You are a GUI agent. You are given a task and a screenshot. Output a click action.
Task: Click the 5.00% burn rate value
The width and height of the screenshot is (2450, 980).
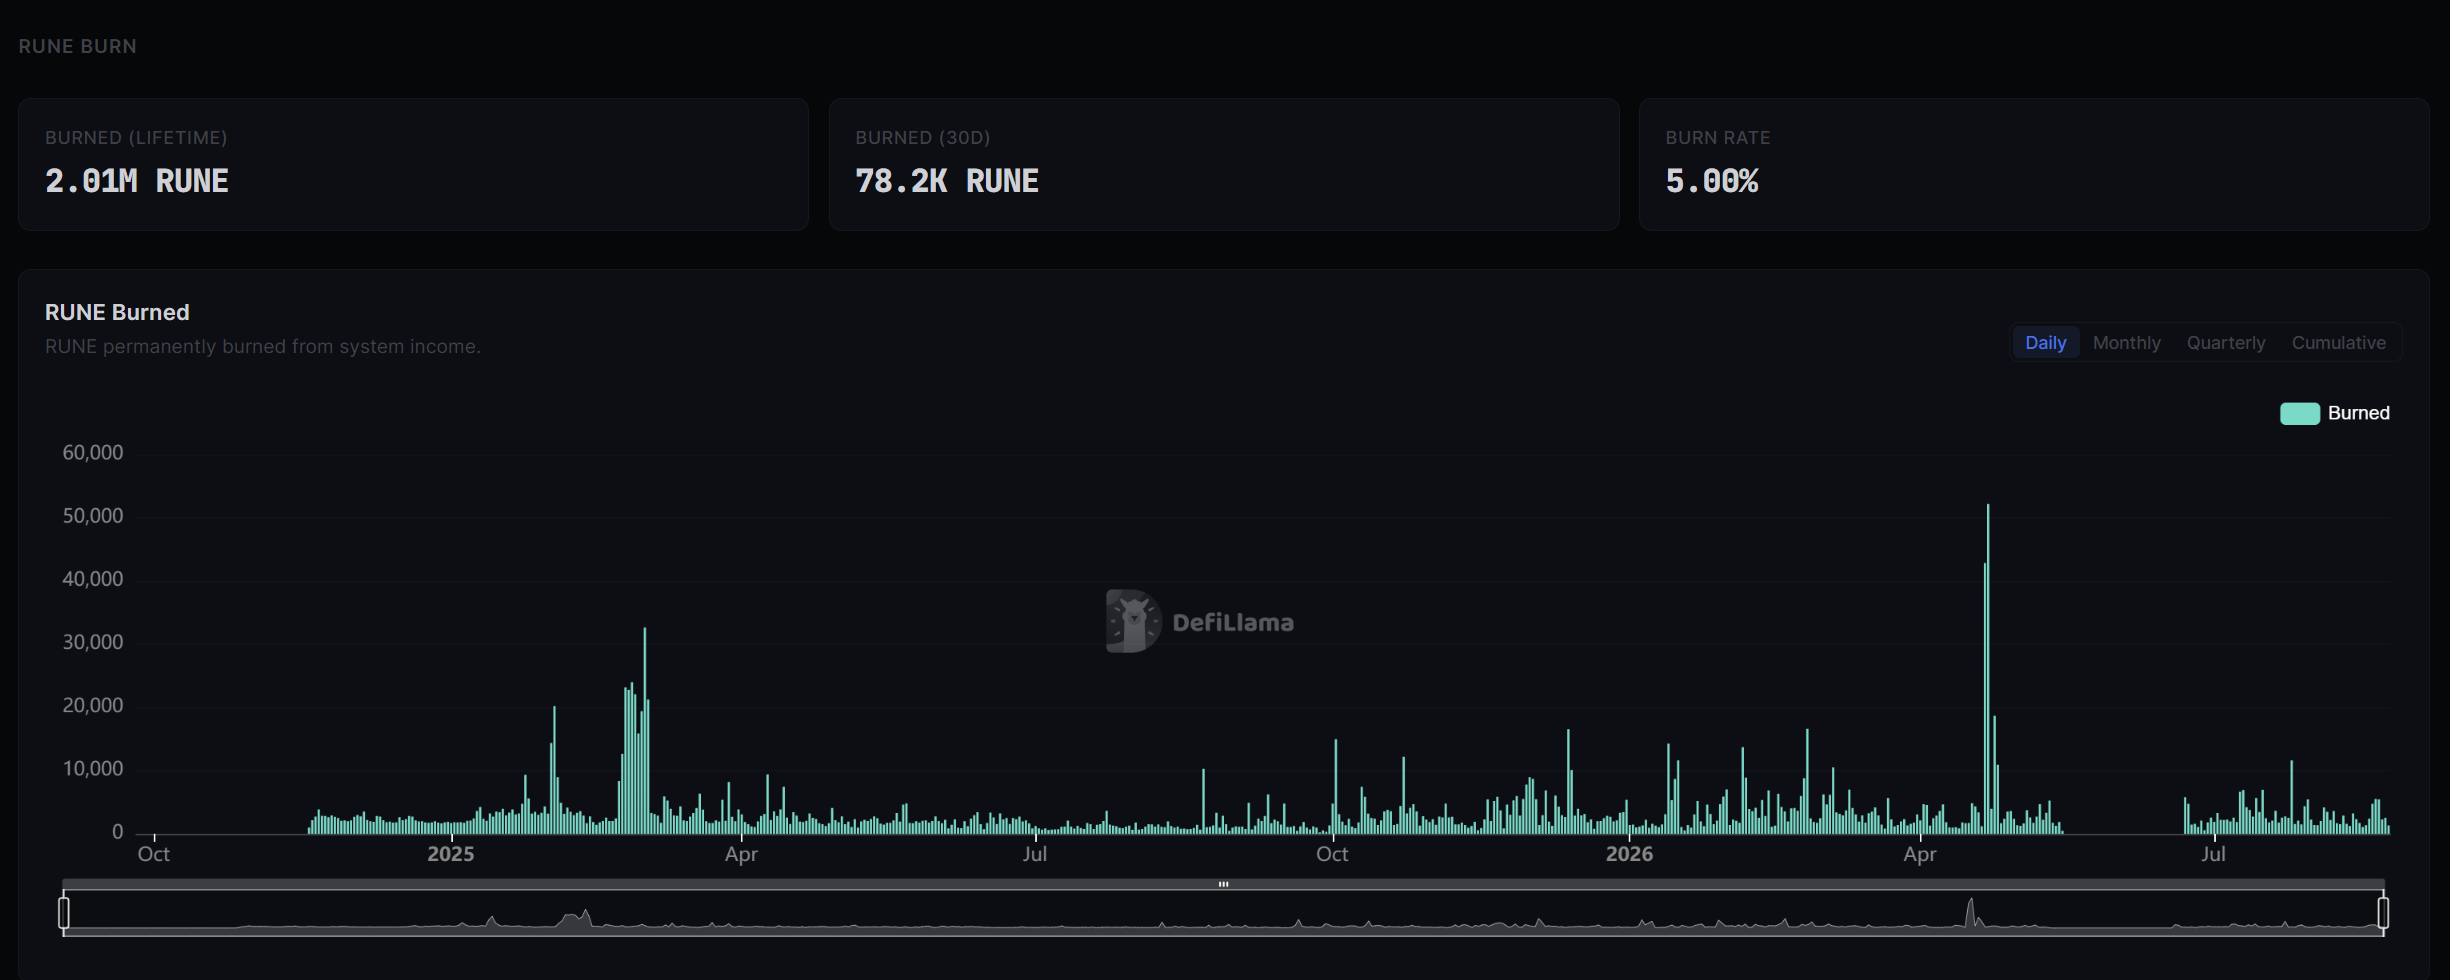[x=1711, y=181]
